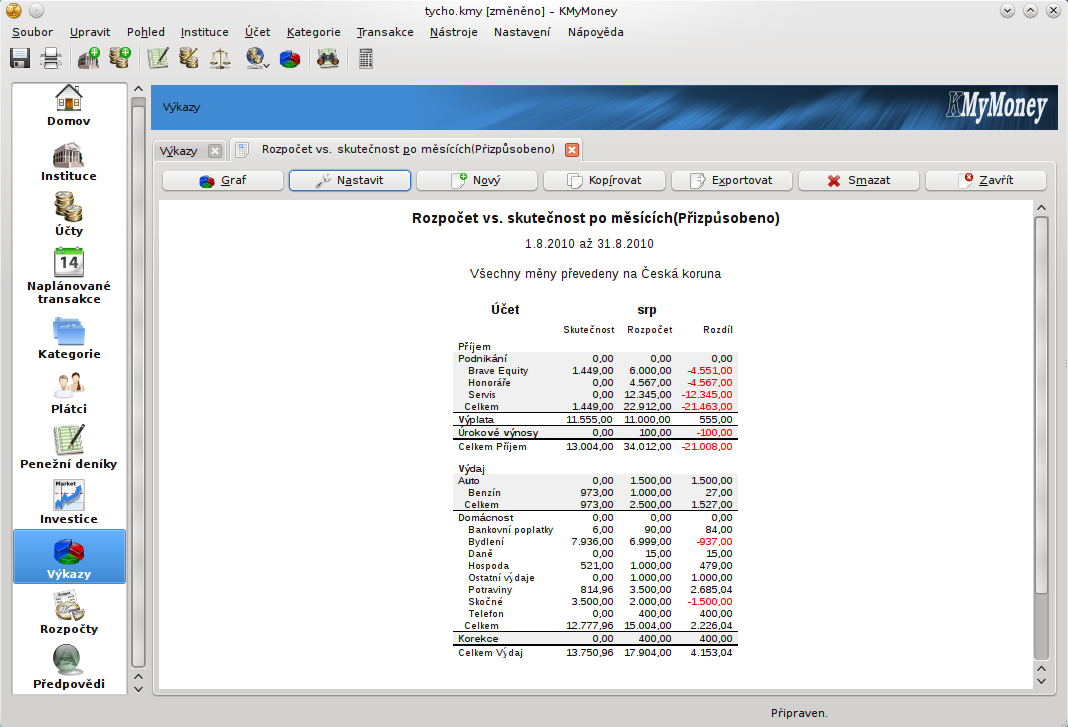The width and height of the screenshot is (1068, 727).
Task: Click the Save file toolbar icon
Action: (20, 59)
